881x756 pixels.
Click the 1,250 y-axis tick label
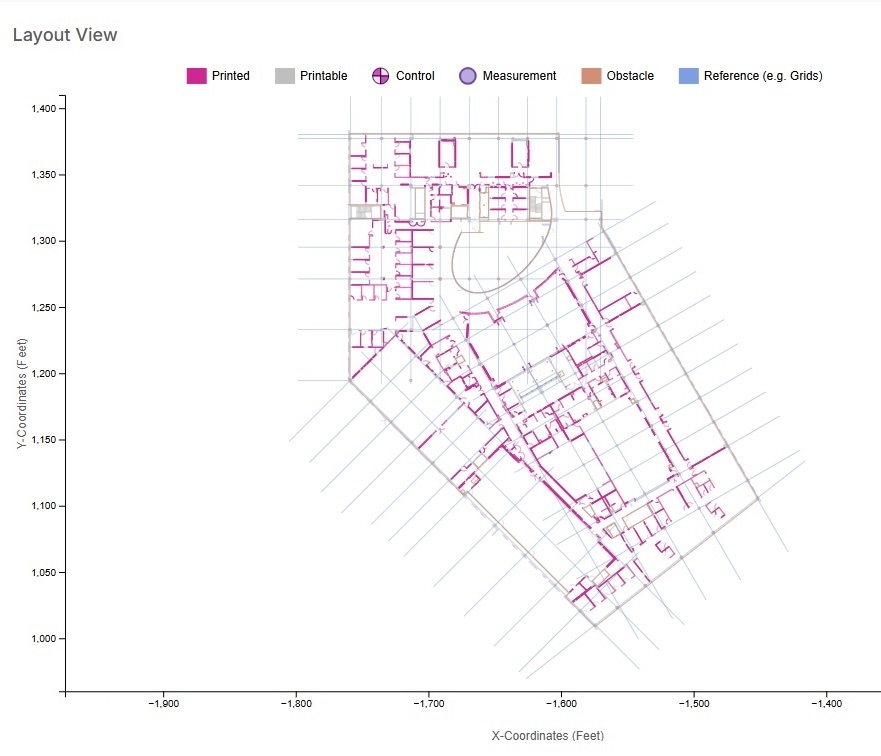click(x=44, y=308)
